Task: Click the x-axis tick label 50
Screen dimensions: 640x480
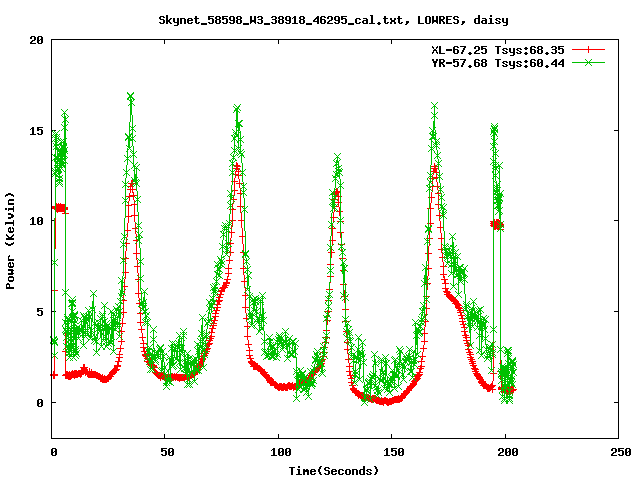Action: (167, 452)
